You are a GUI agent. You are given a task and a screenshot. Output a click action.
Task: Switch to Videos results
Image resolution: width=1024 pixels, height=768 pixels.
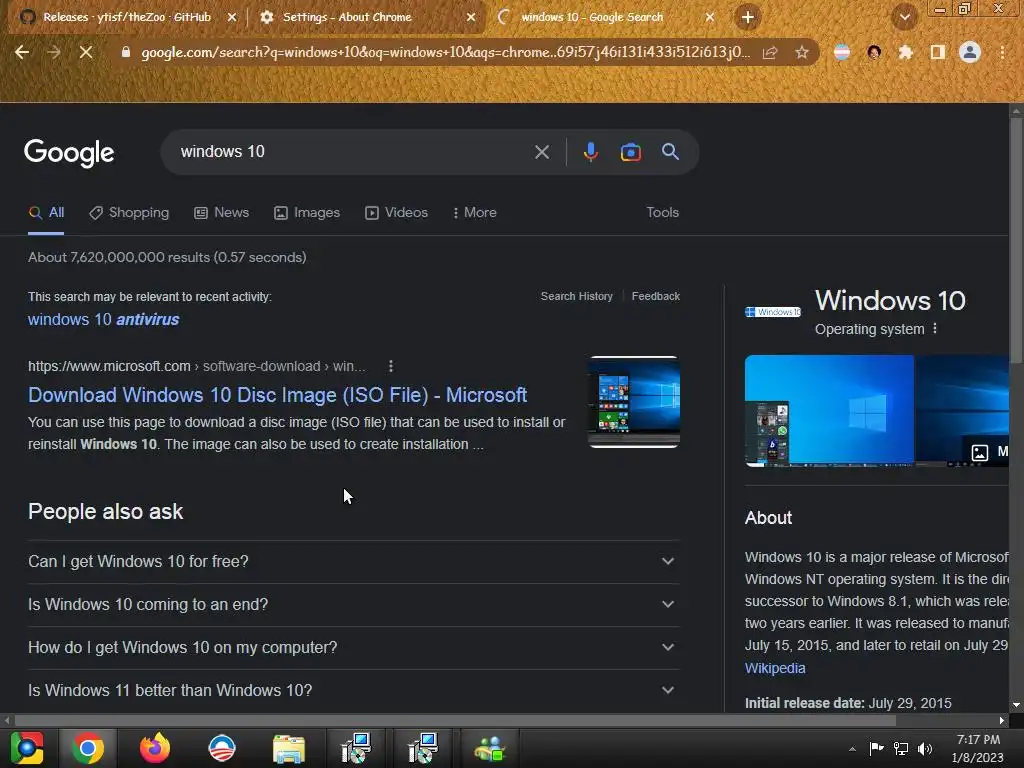click(396, 213)
